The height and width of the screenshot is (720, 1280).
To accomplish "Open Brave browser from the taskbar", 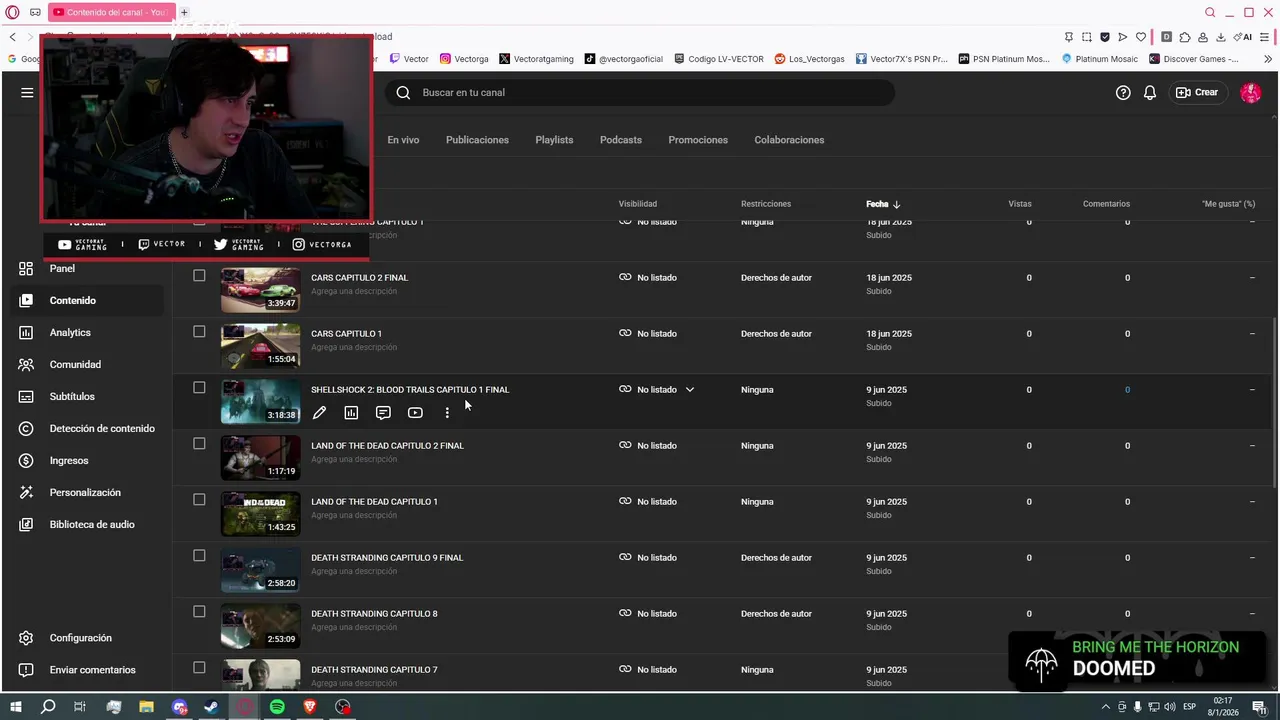I will tap(310, 707).
